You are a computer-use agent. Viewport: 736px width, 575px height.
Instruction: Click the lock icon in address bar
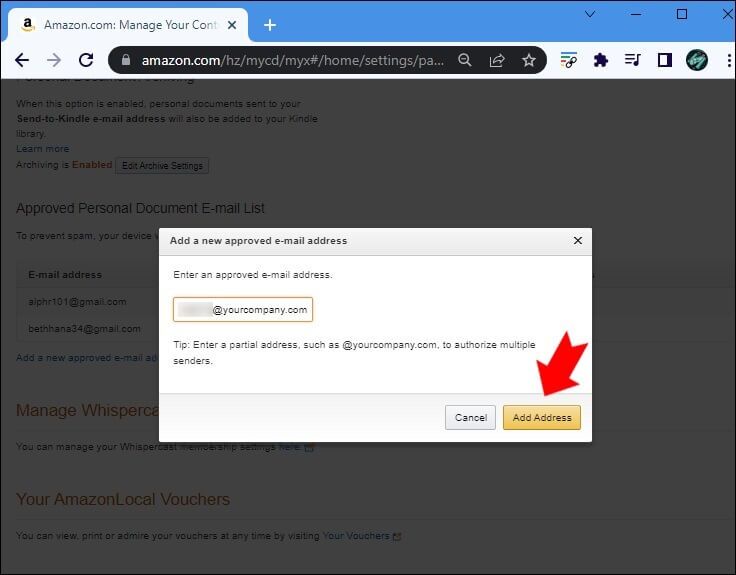click(x=125, y=60)
